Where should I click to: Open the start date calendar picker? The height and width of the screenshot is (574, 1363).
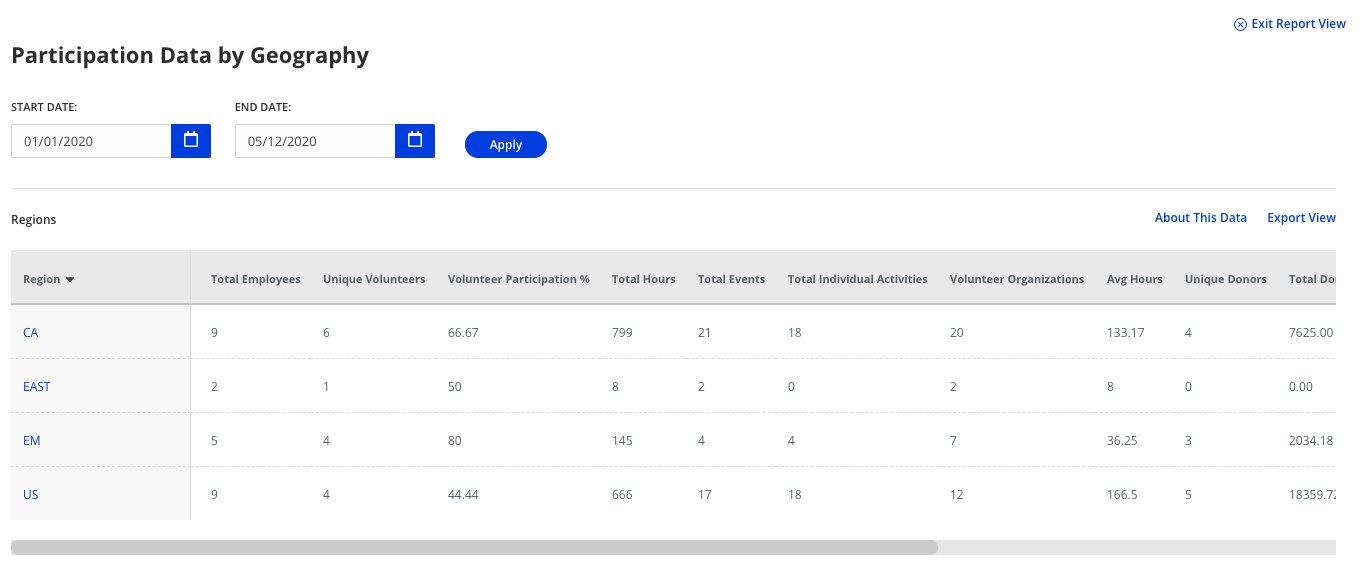click(191, 141)
